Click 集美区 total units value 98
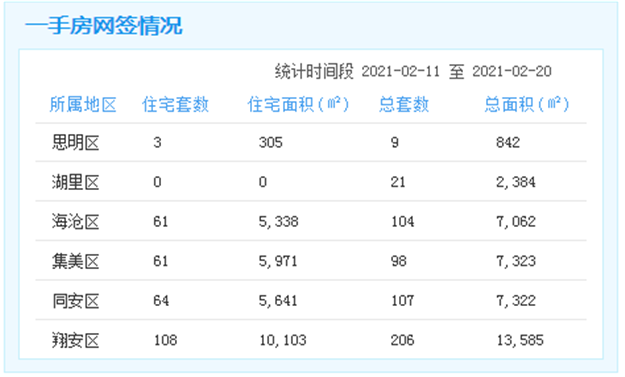Viewport: 625px width, 377px height. pyautogui.click(x=399, y=261)
